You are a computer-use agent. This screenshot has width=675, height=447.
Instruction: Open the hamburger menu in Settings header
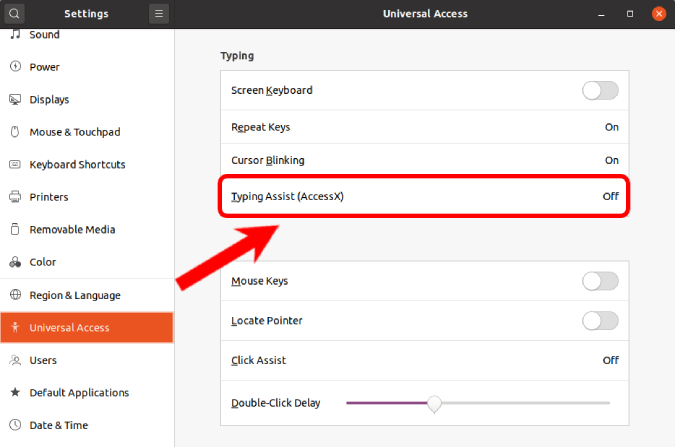(x=159, y=14)
